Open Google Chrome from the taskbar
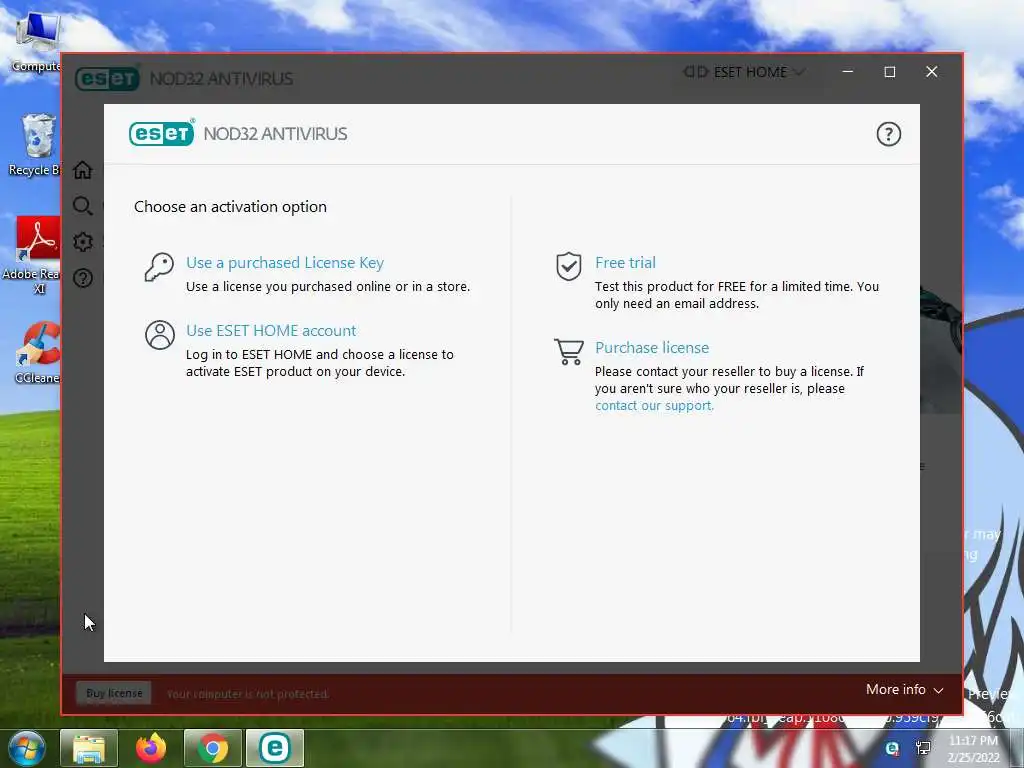1024x768 pixels. coord(213,748)
